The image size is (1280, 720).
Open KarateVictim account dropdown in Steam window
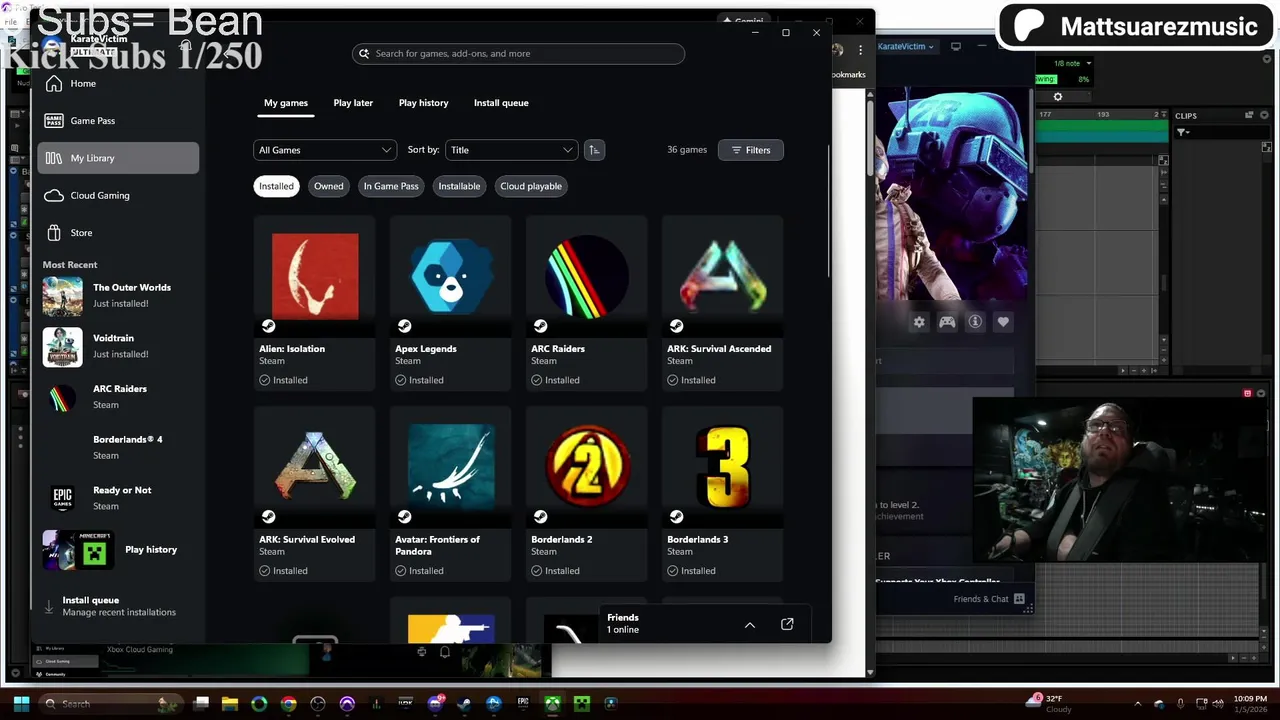906,46
